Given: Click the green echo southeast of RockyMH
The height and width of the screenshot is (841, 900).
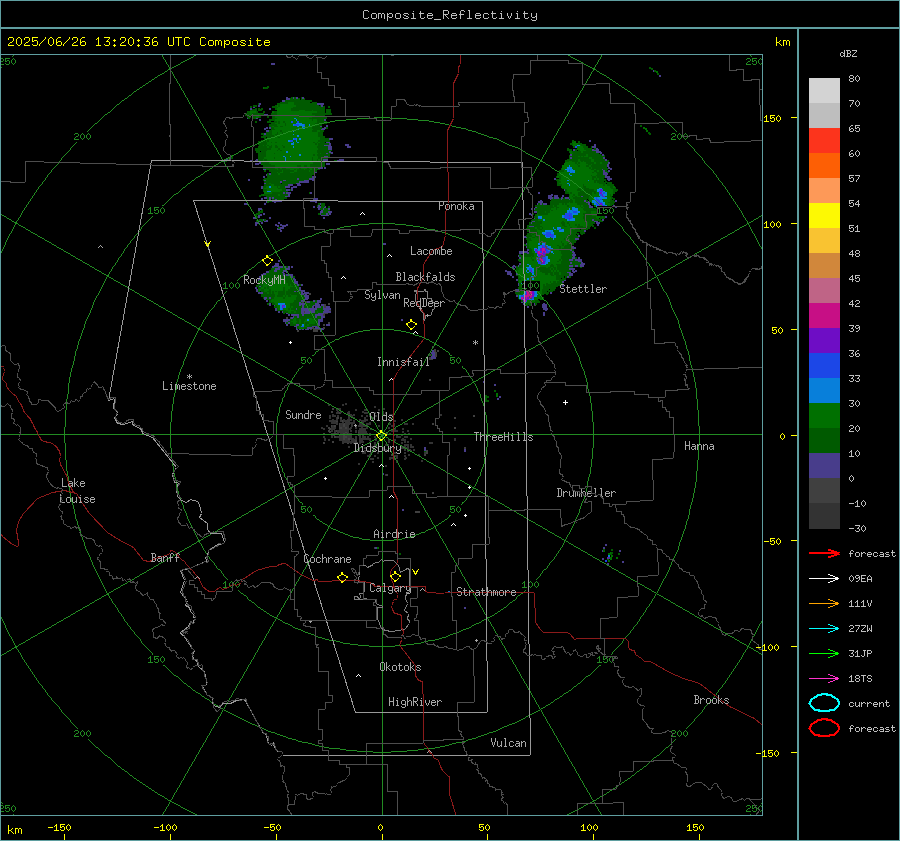Looking at the screenshot, I should (293, 299).
